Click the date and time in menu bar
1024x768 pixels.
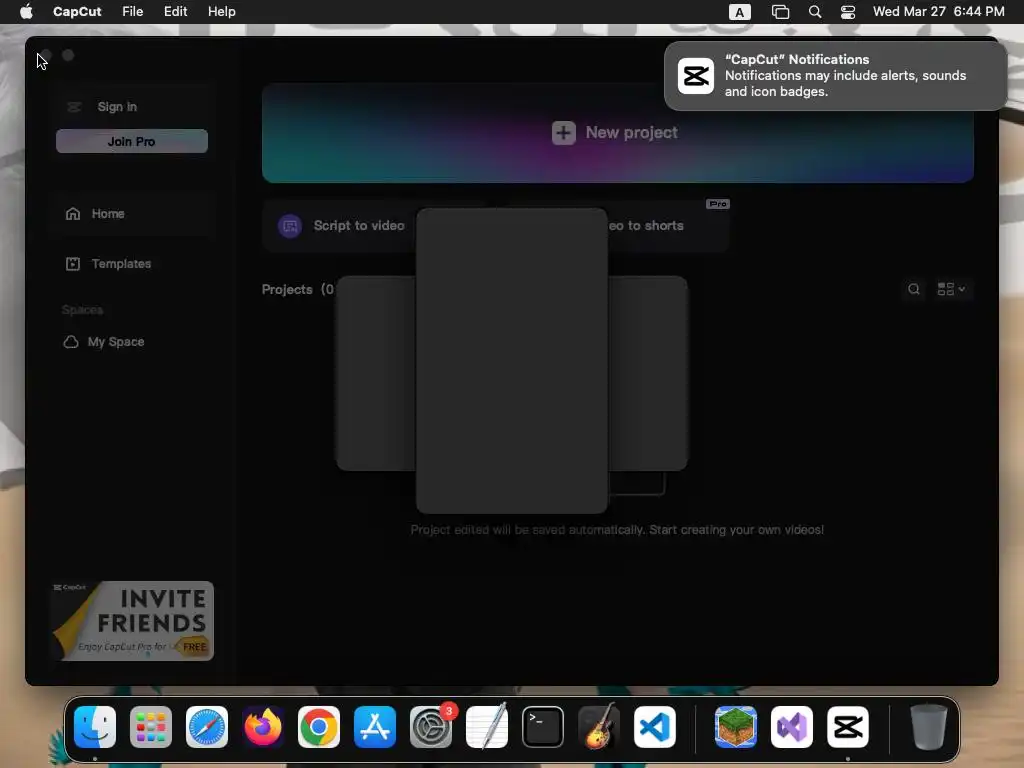tap(938, 12)
